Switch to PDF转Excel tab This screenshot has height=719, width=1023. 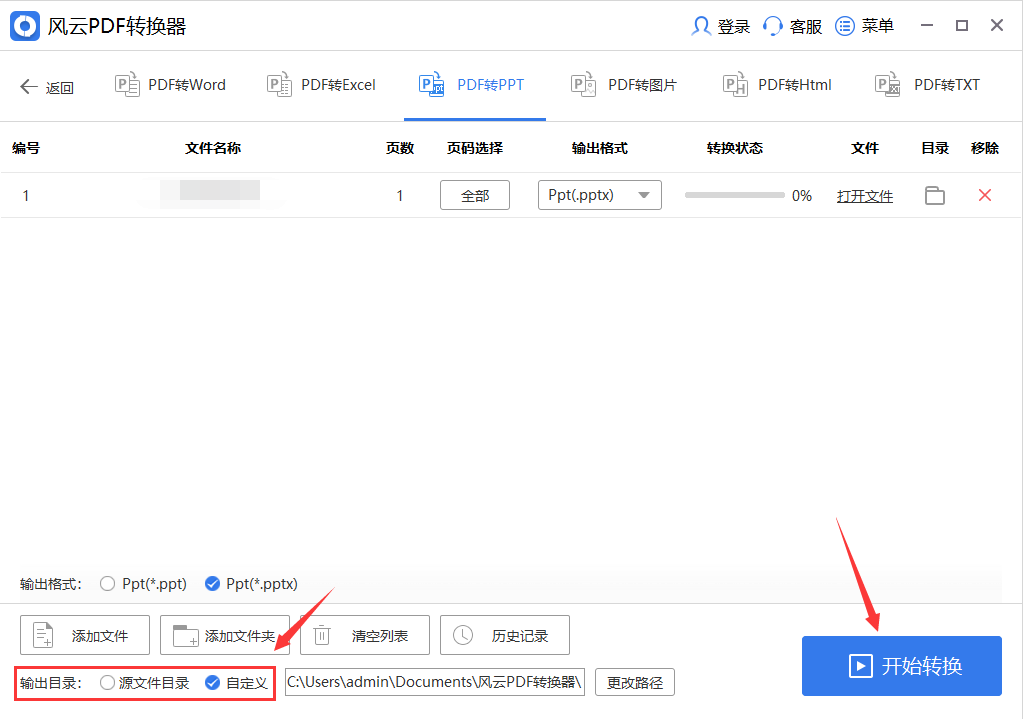(x=322, y=85)
